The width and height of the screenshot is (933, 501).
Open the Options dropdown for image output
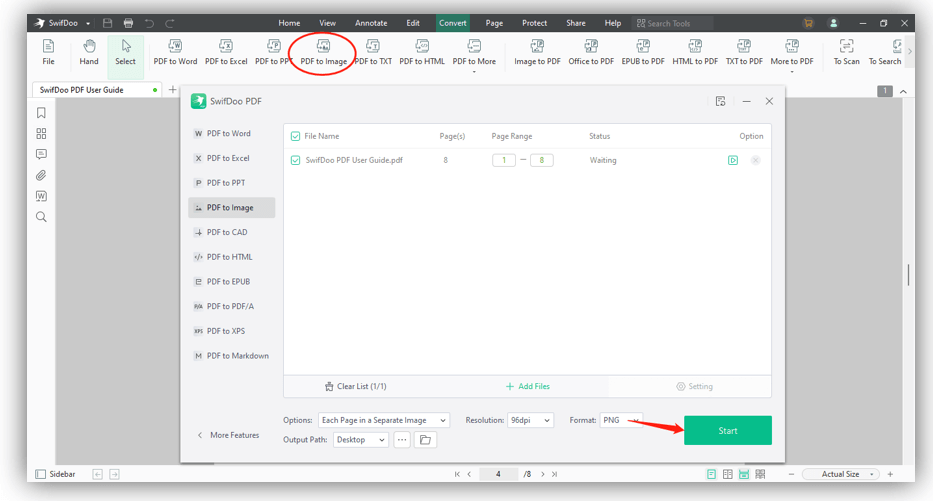tap(384, 420)
